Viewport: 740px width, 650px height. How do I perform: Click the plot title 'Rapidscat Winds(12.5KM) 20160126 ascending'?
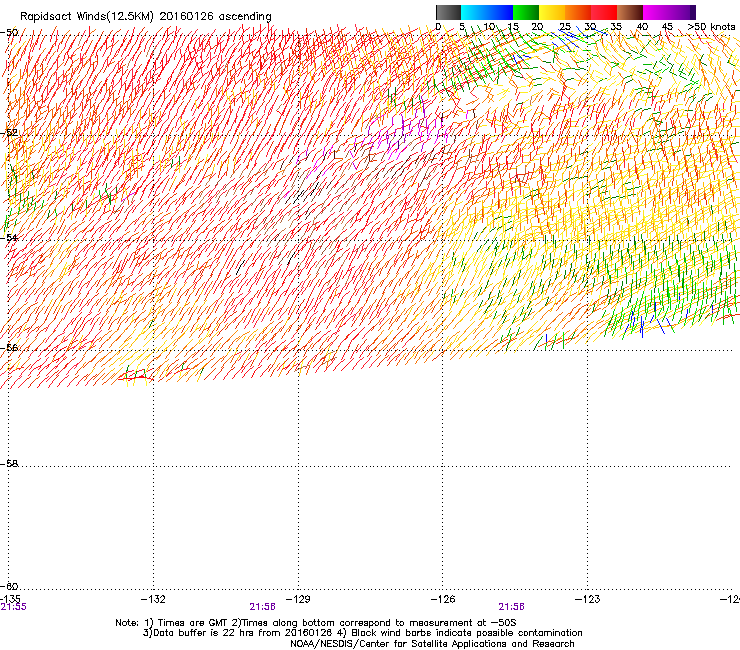click(145, 17)
